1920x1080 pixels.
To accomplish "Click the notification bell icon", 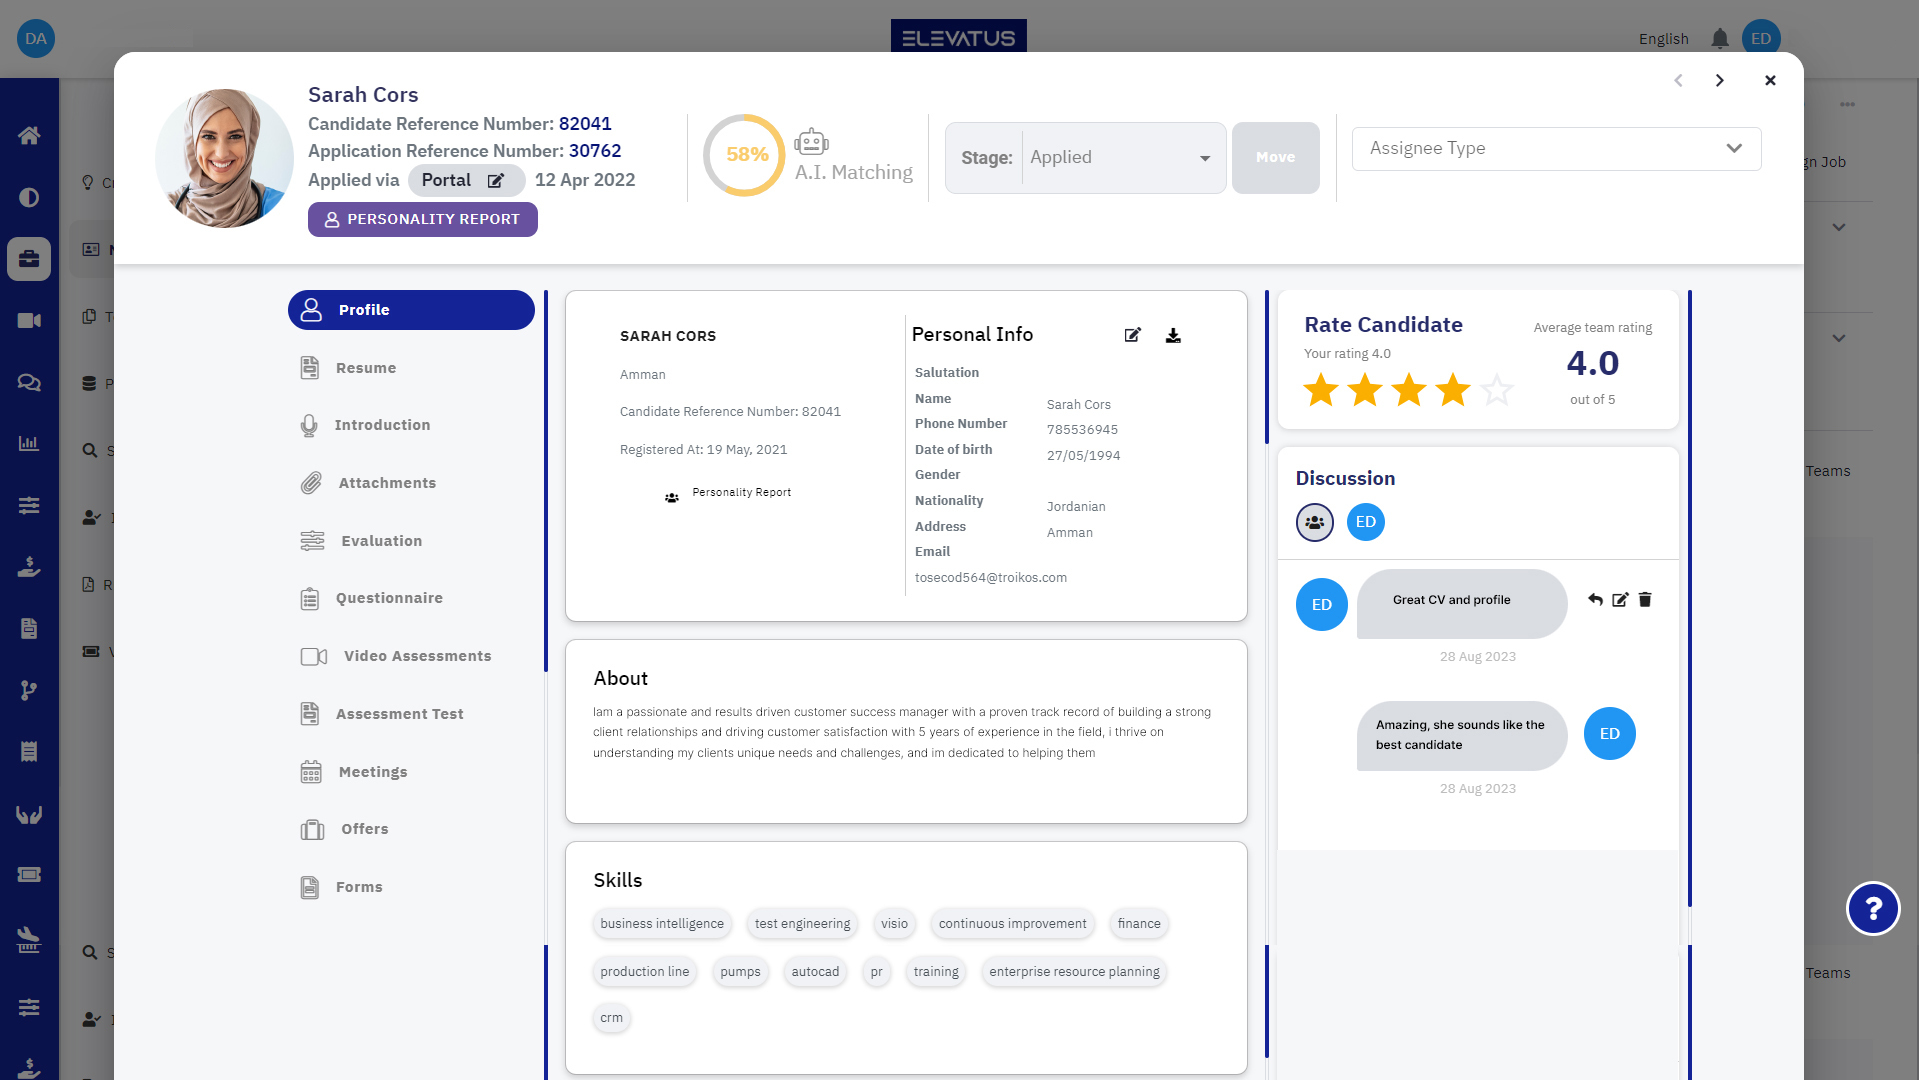I will [x=1720, y=39].
